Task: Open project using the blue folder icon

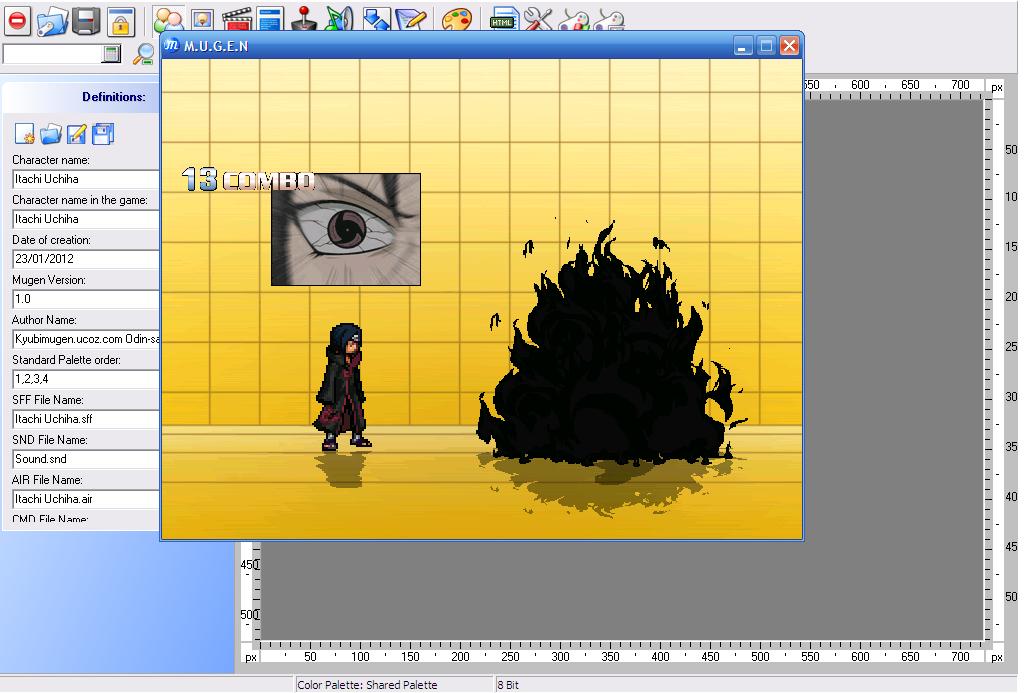Action: (51, 20)
